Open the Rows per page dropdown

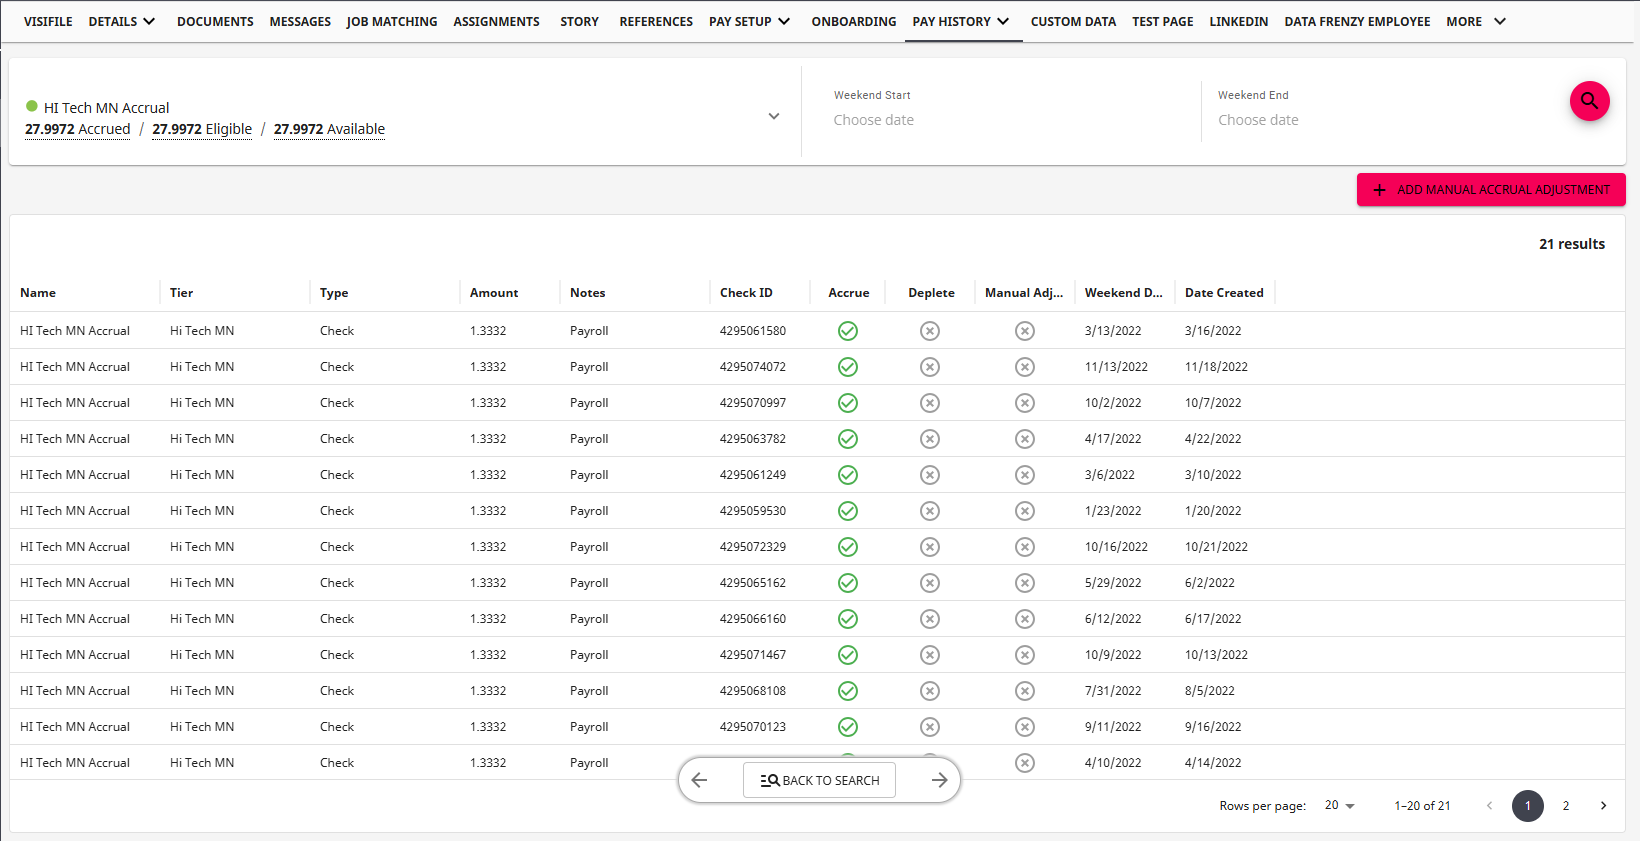[1339, 806]
